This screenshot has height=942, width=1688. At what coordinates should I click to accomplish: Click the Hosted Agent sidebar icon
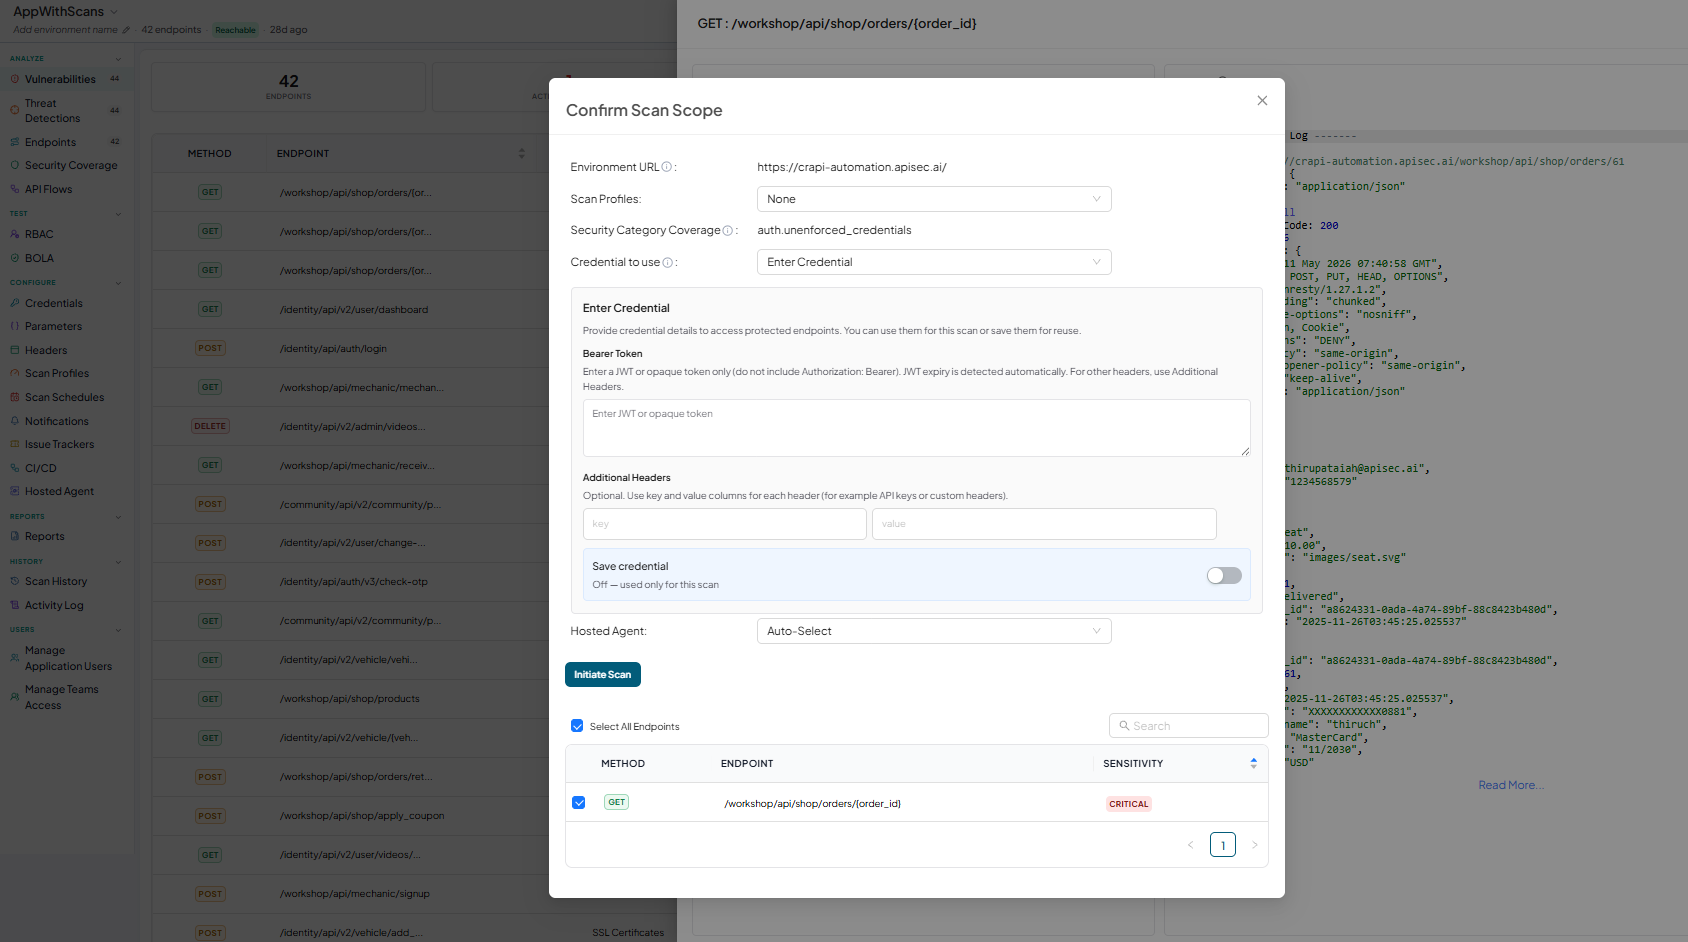coord(15,491)
